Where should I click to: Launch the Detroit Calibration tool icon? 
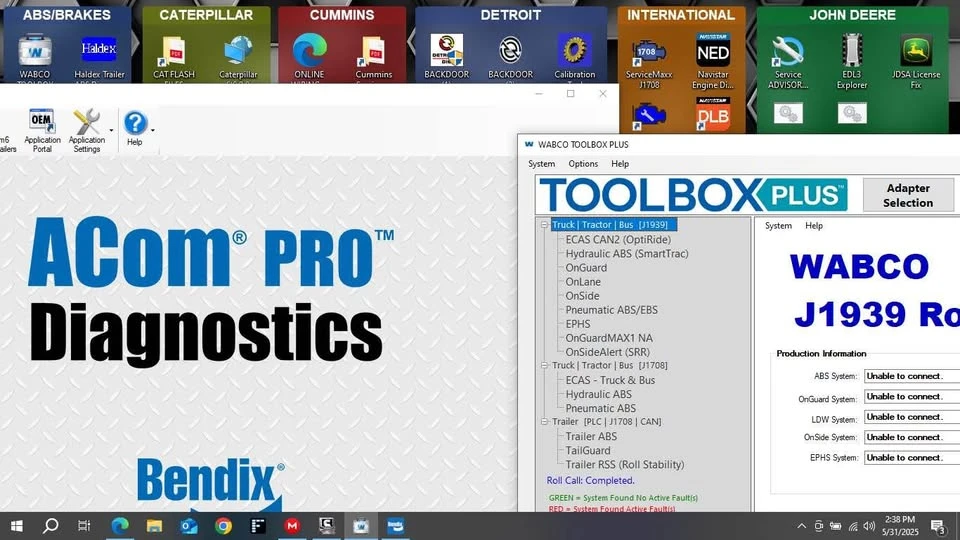(574, 56)
